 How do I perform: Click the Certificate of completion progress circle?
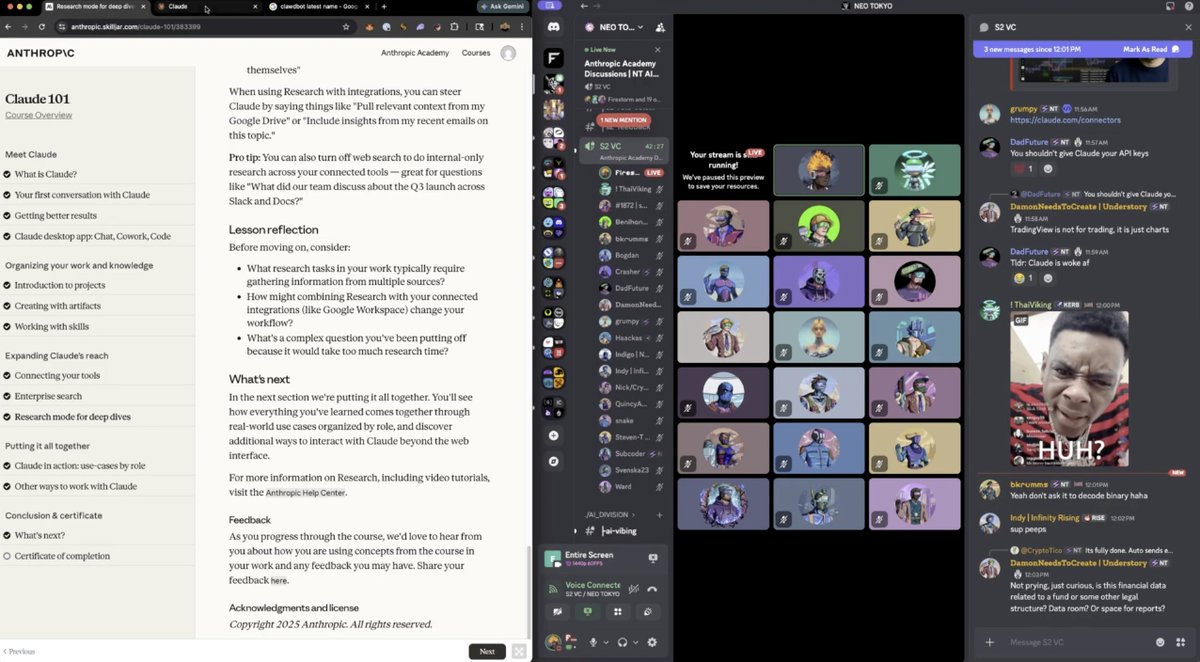[7, 556]
